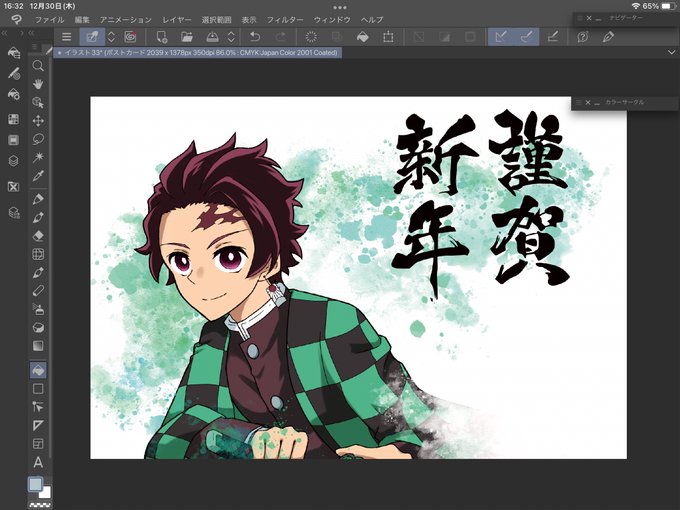Viewport: 680px width, 510px height.
Task: Select the triangle Ruler tool
Action: tap(38, 425)
